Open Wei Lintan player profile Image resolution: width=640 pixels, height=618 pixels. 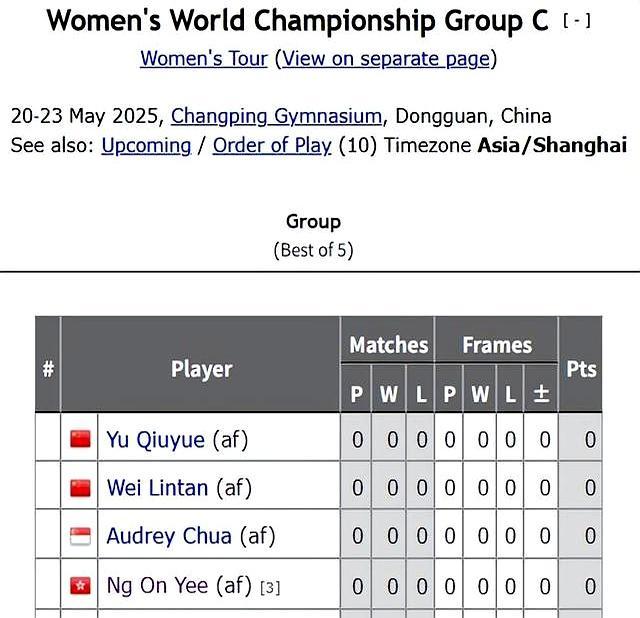157,488
